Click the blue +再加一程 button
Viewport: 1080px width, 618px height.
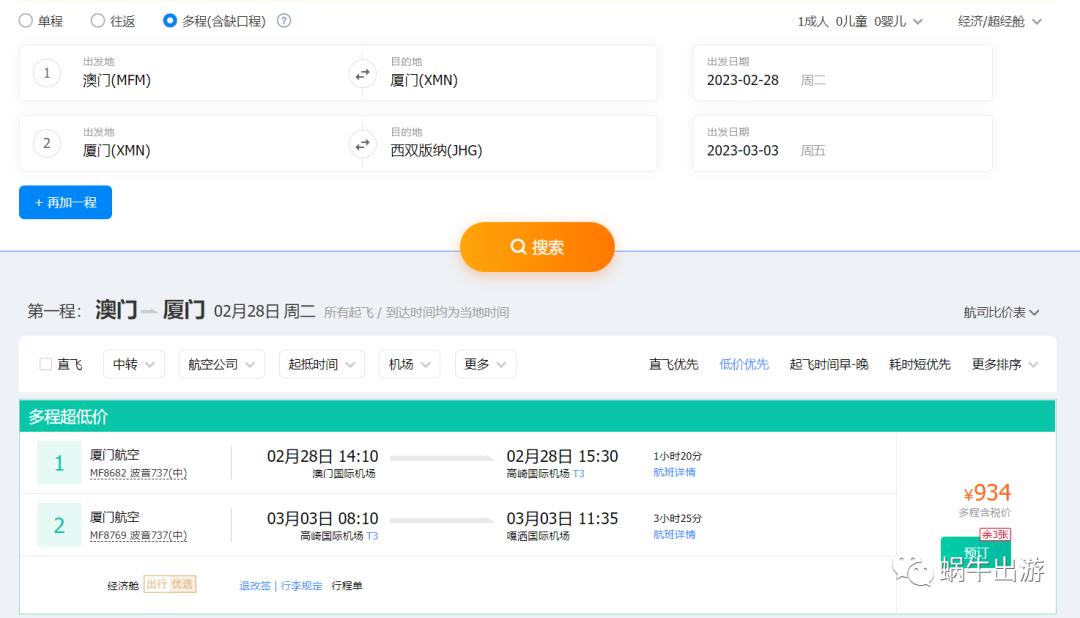pos(65,202)
